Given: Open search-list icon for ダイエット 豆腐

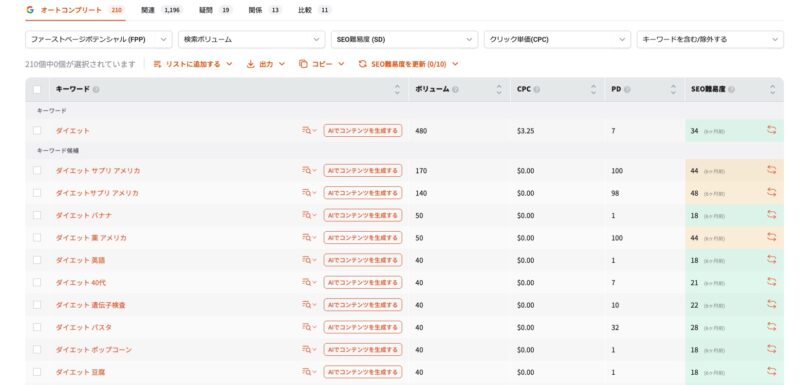Looking at the screenshot, I should click(x=309, y=372).
